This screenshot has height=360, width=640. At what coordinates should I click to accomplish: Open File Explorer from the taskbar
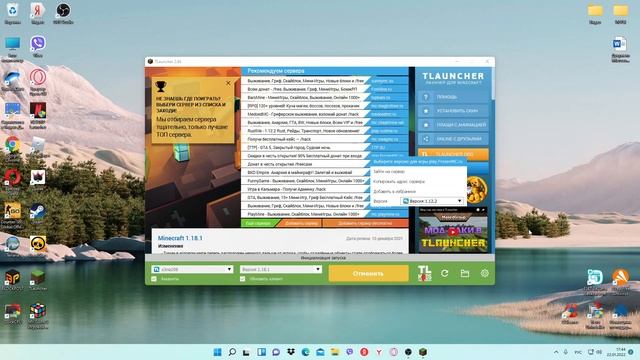tap(335, 352)
